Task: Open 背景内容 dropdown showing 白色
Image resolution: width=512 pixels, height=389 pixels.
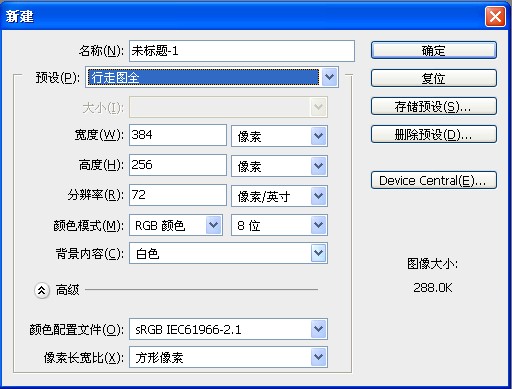Action: pos(228,254)
